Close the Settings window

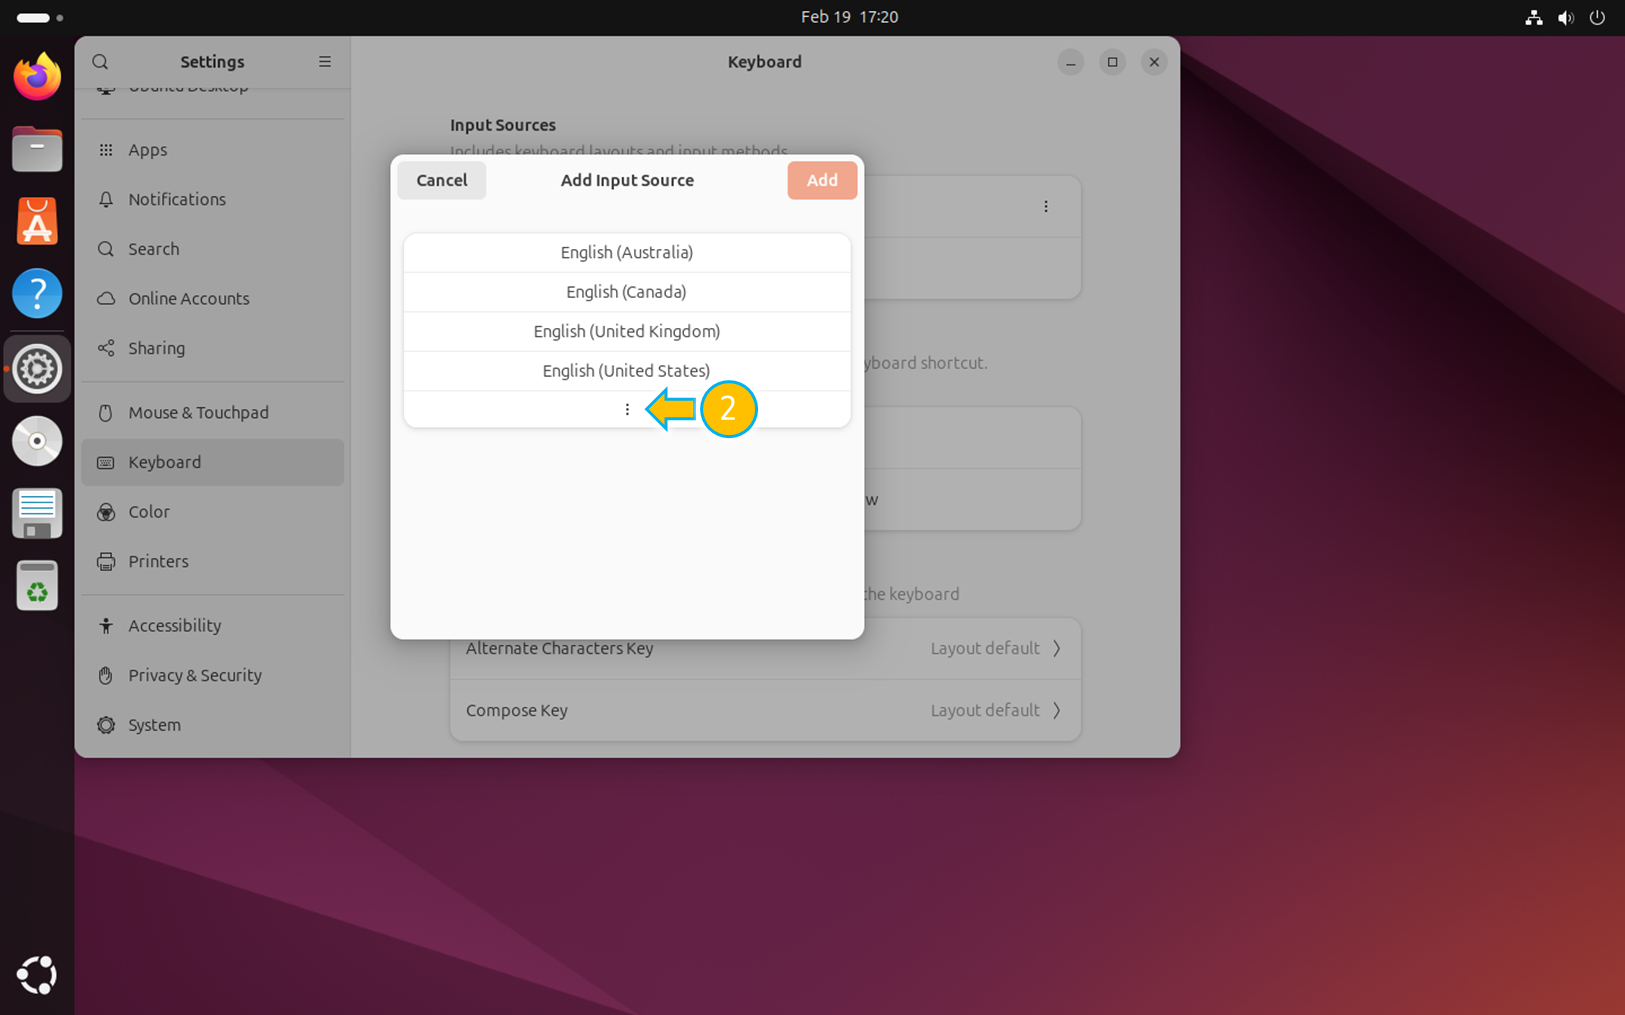coord(1154,62)
